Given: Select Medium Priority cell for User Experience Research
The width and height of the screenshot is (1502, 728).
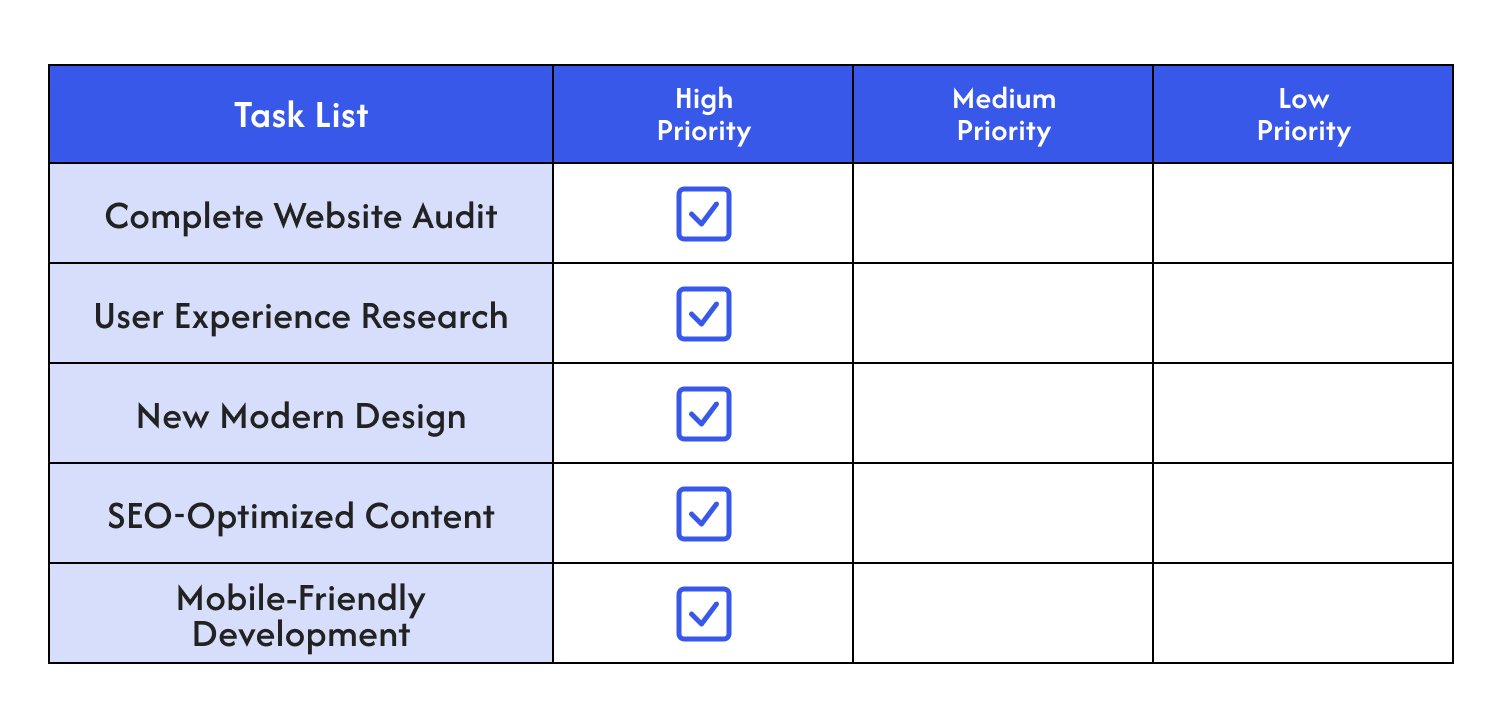Looking at the screenshot, I should pyautogui.click(x=1003, y=313).
